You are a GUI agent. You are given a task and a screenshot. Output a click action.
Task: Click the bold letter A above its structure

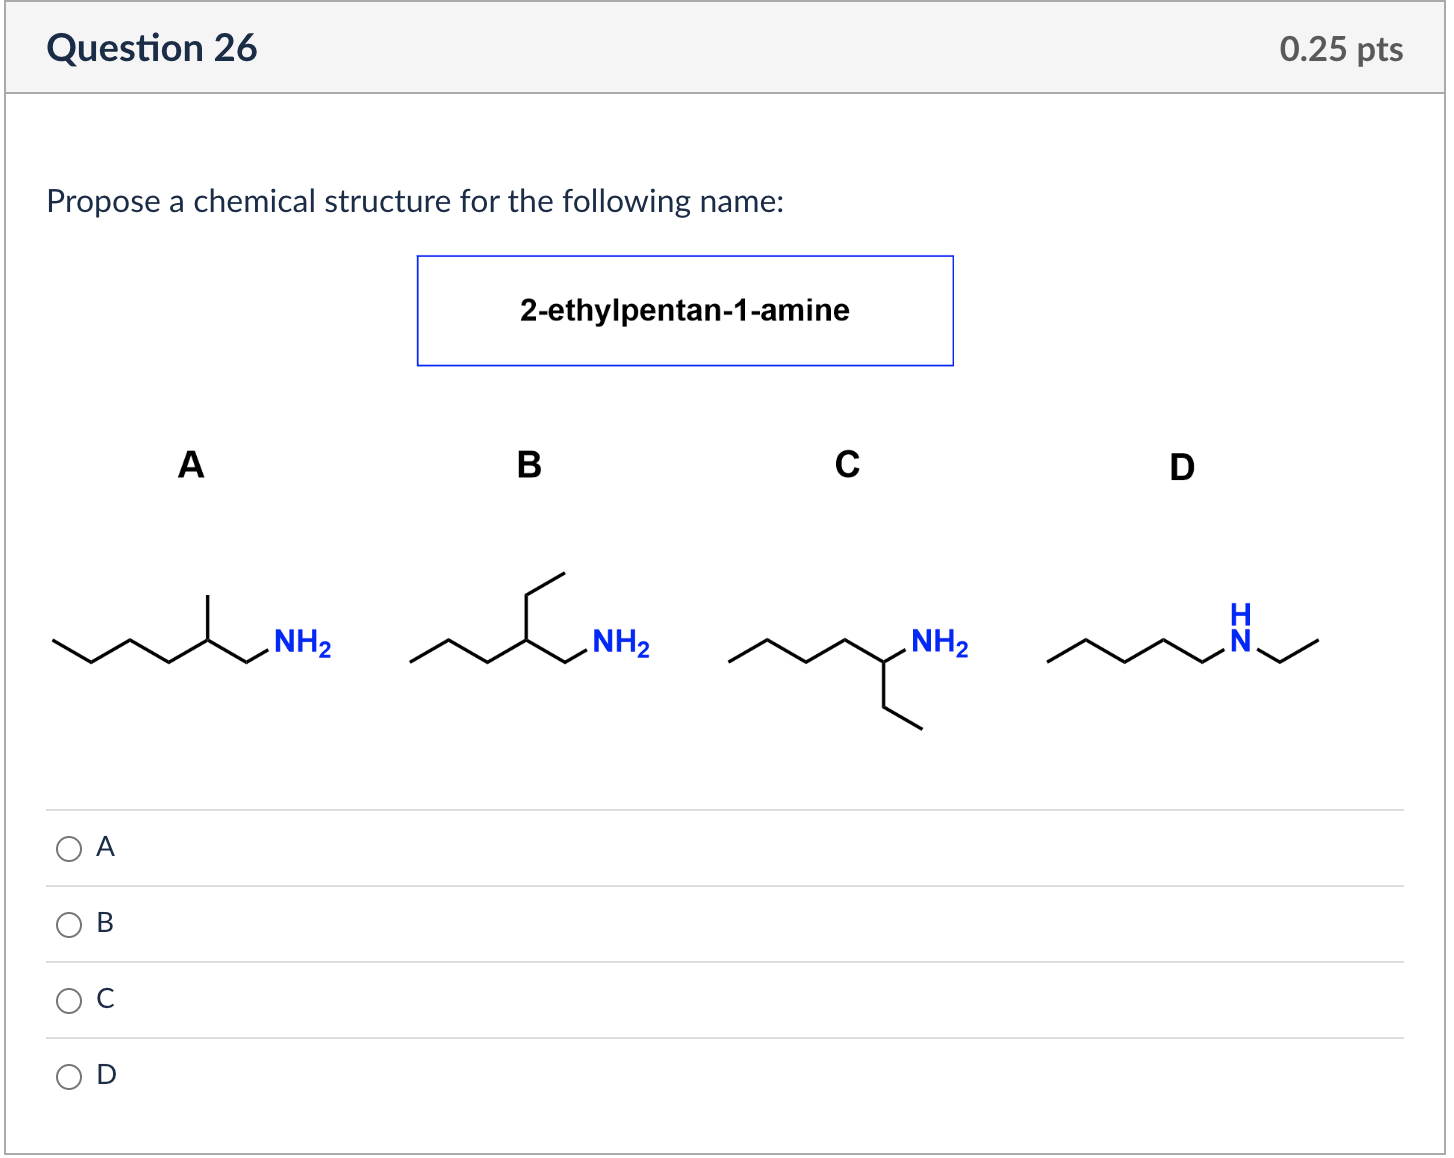coord(191,464)
